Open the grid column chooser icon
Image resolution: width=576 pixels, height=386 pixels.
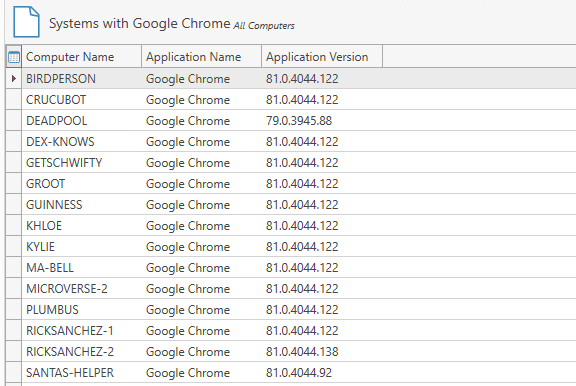(x=14, y=57)
